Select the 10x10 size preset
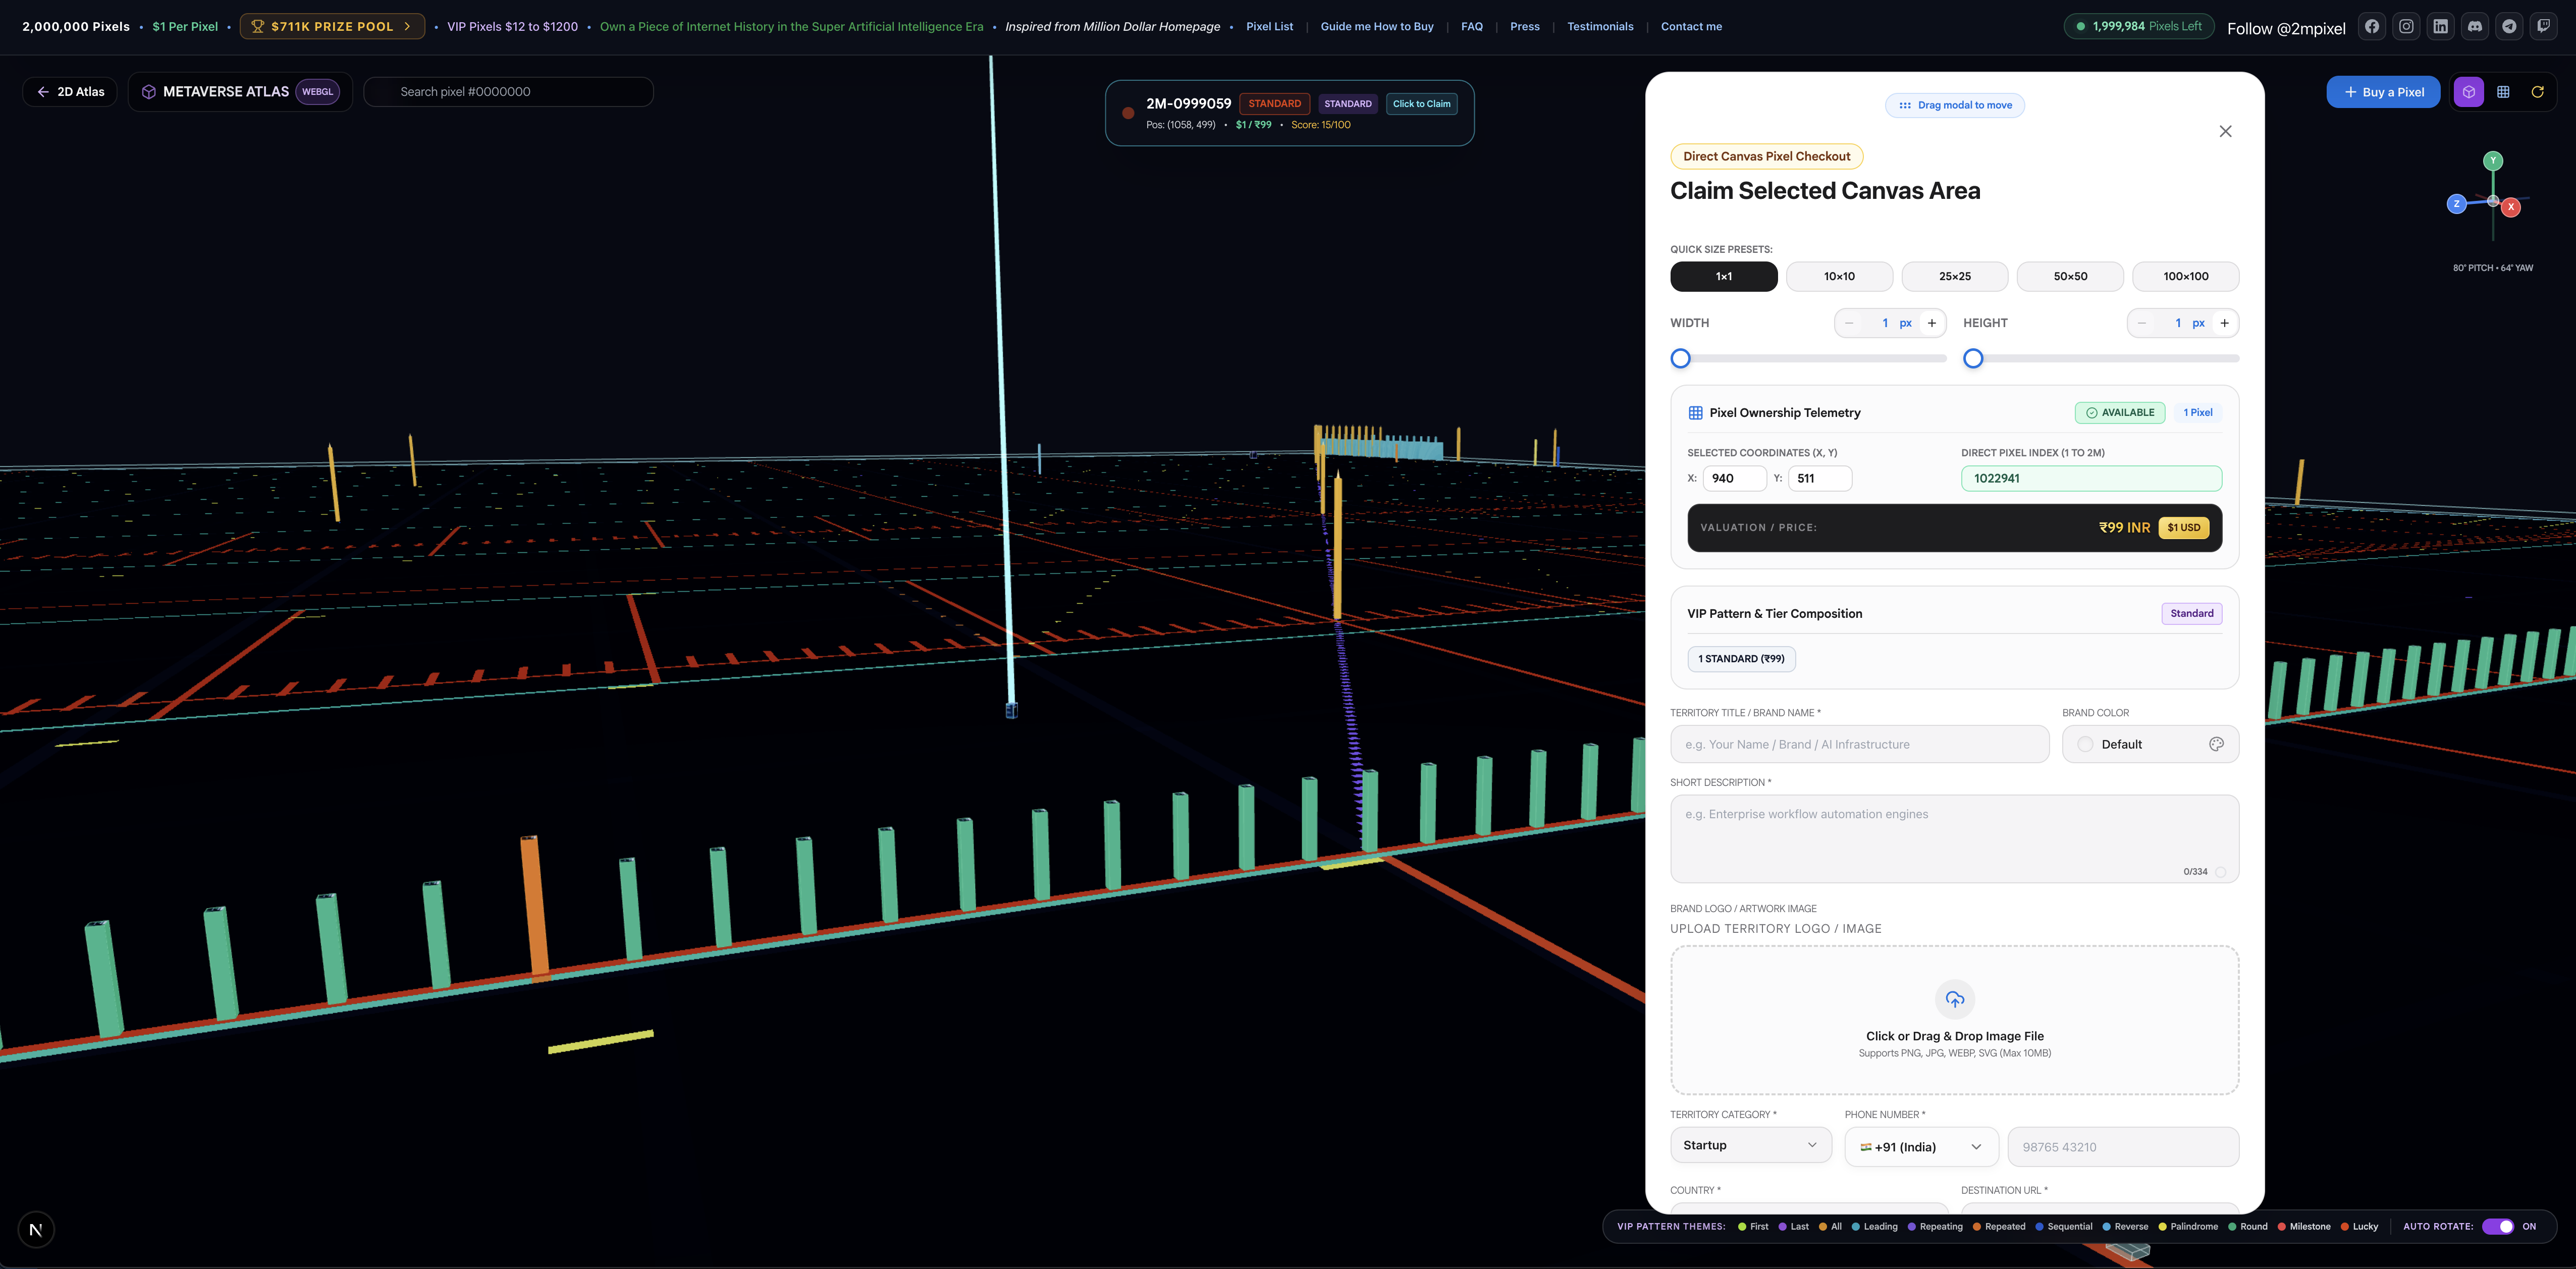The width and height of the screenshot is (2576, 1269). pyautogui.click(x=1839, y=277)
